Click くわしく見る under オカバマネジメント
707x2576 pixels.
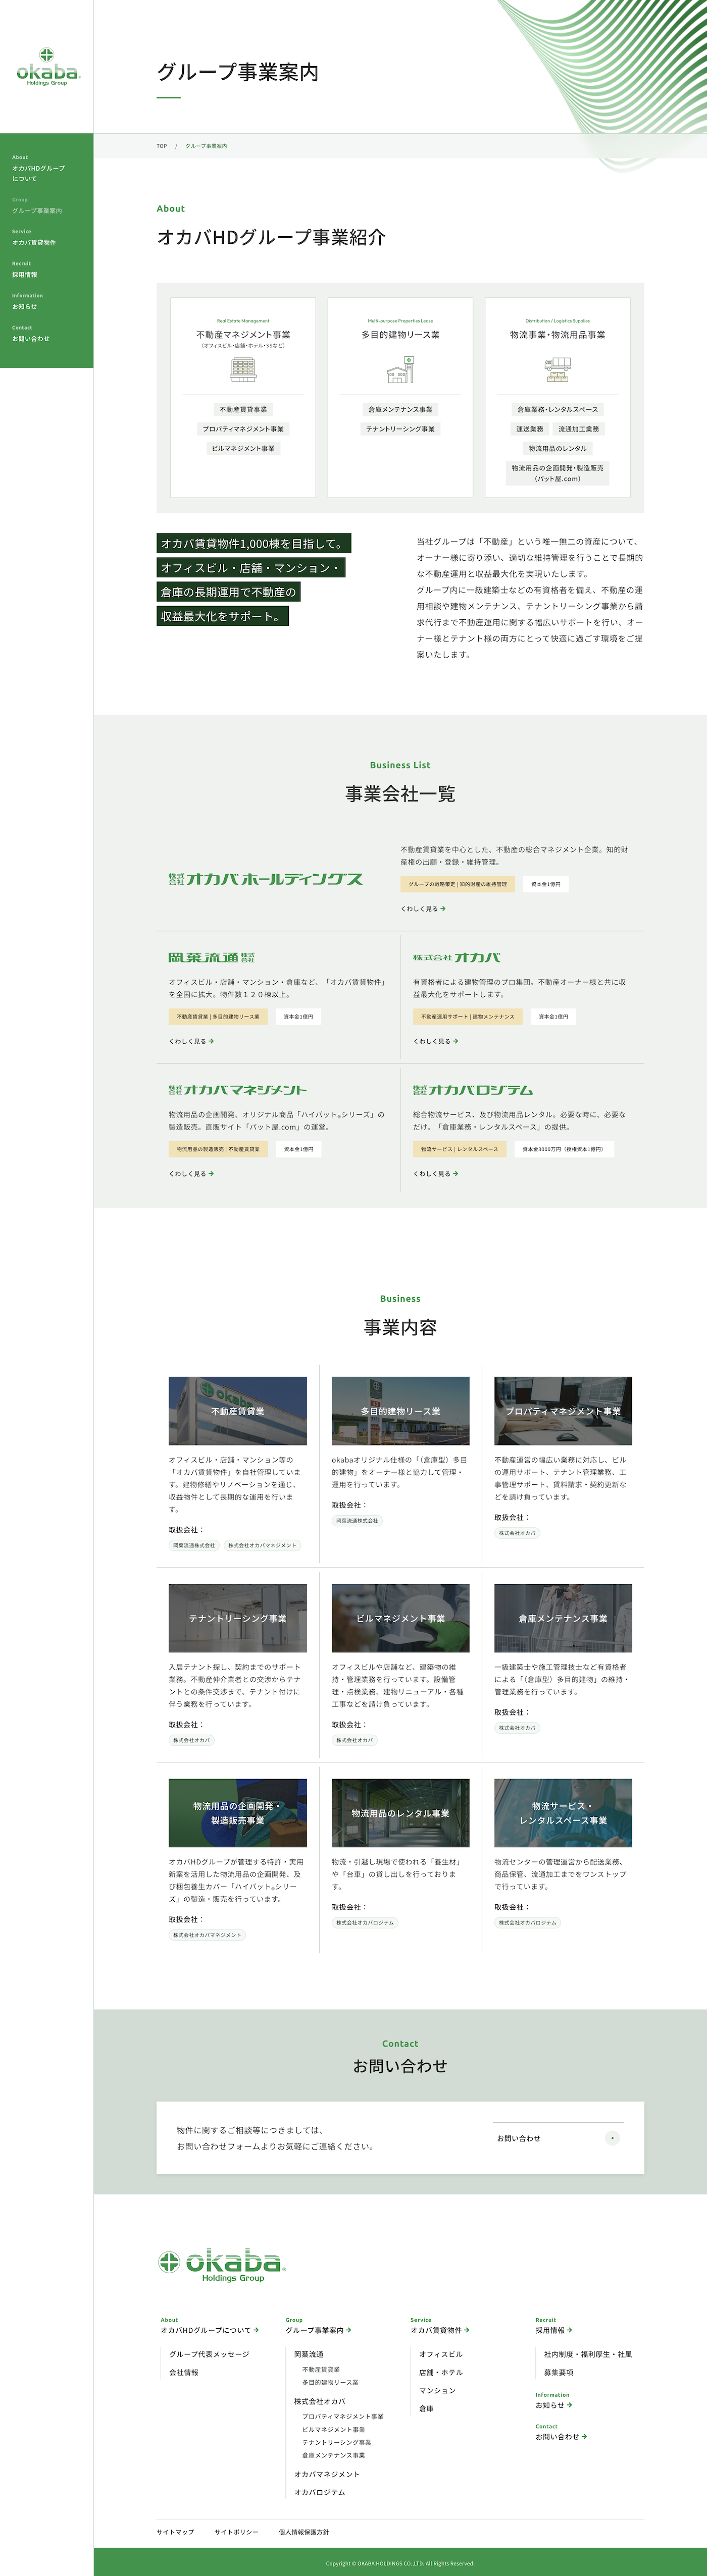191,1173
